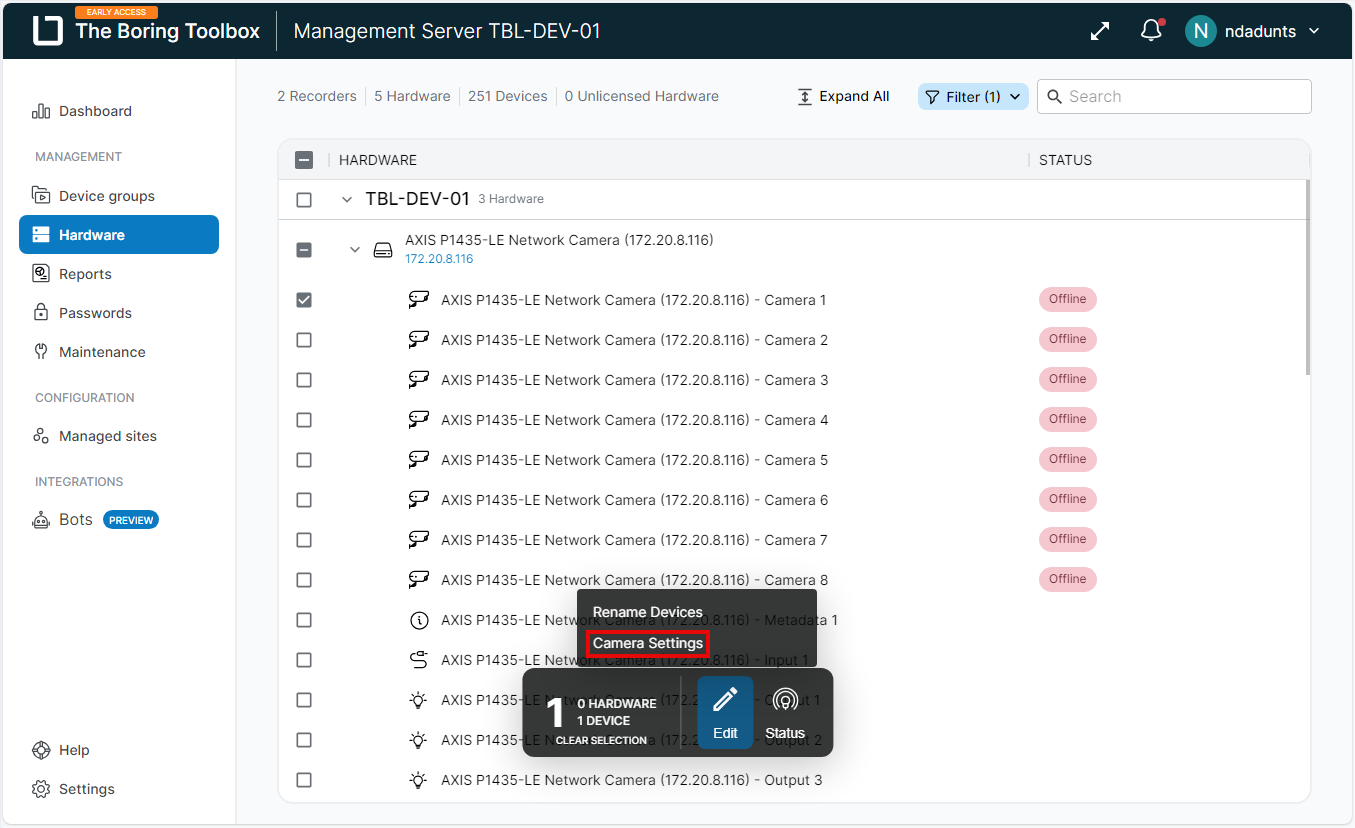
Task: Click the Dashboard bar chart icon
Action: (41, 111)
